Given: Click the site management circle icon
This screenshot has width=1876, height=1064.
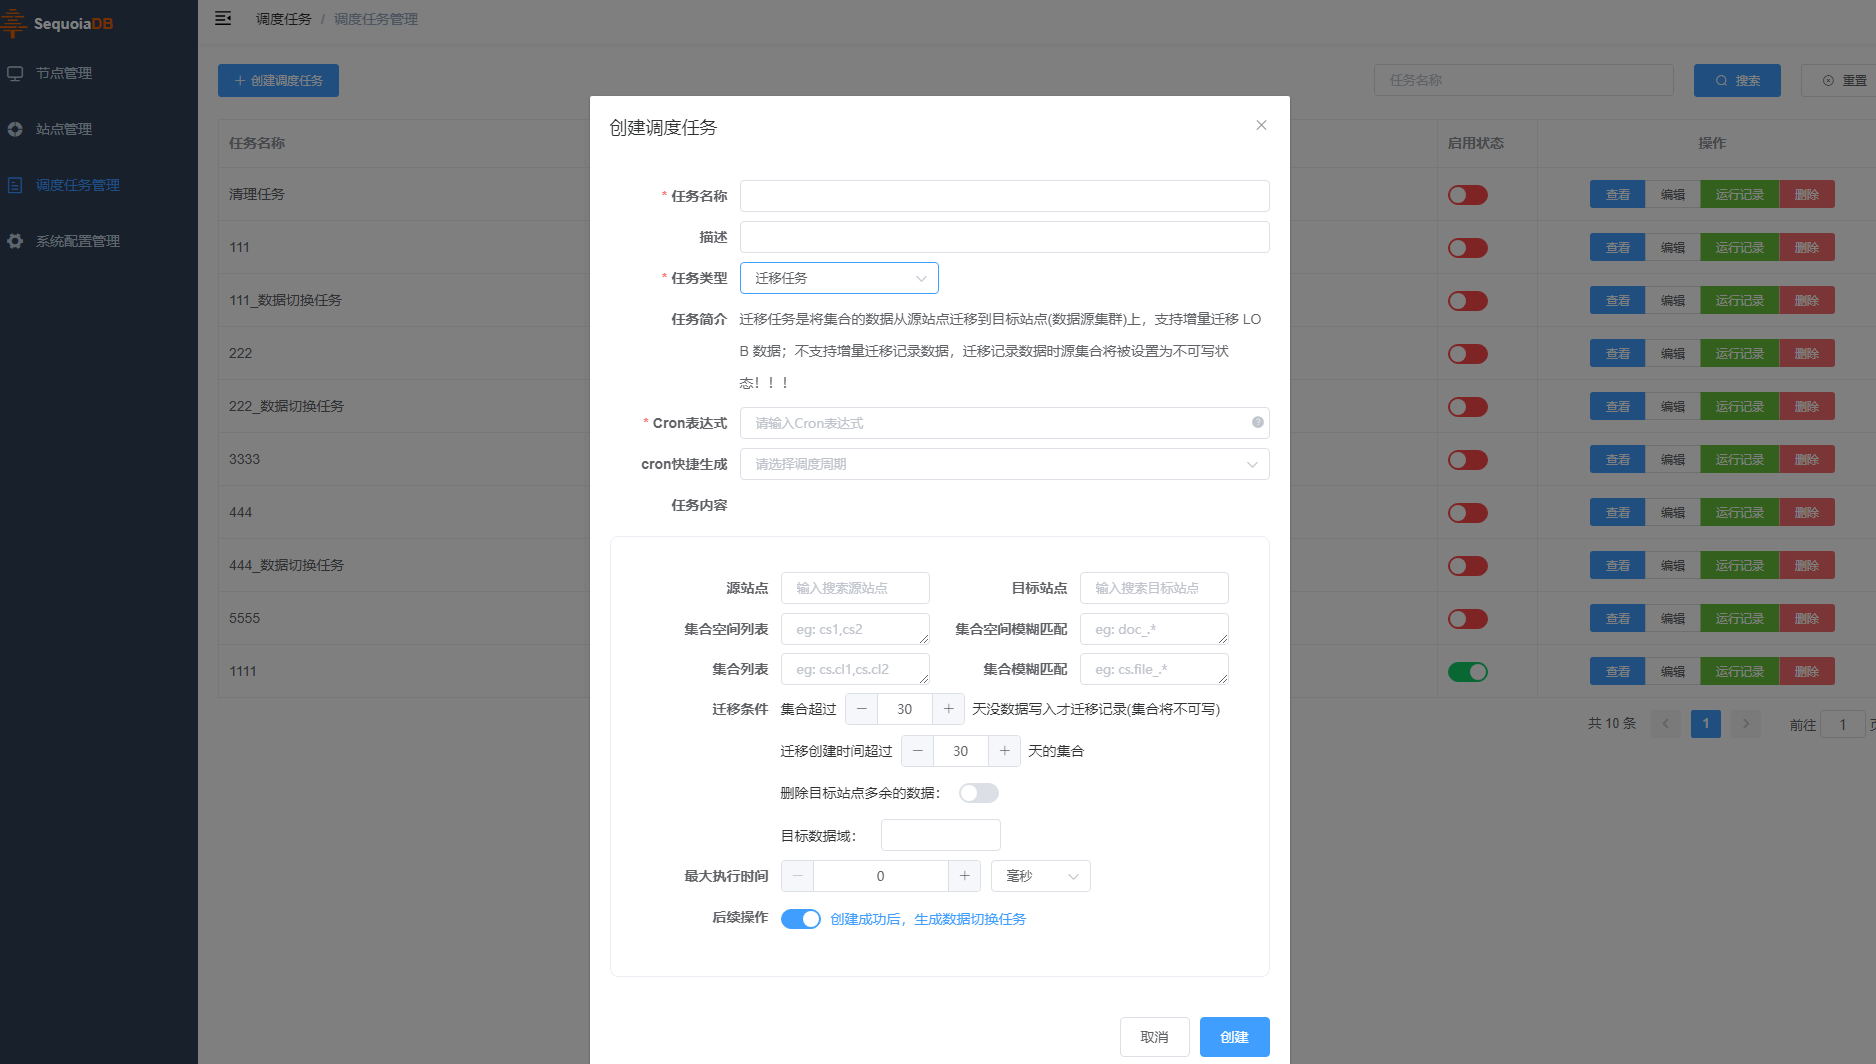Looking at the screenshot, I should click(15, 129).
